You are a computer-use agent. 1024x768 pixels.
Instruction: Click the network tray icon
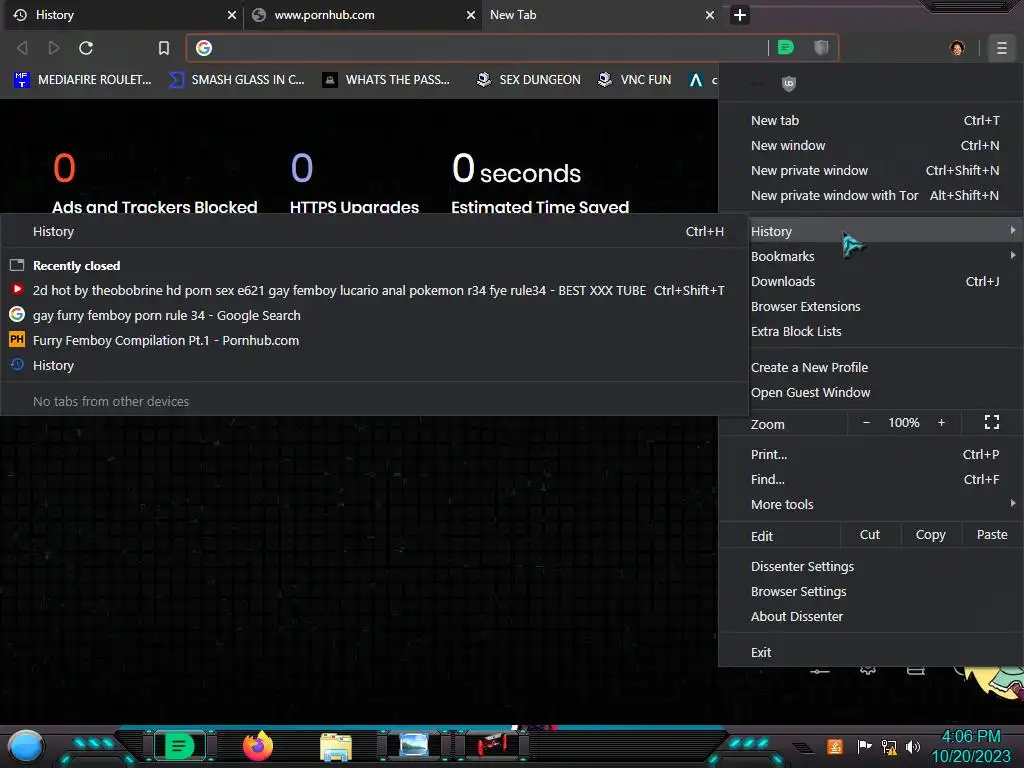889,746
